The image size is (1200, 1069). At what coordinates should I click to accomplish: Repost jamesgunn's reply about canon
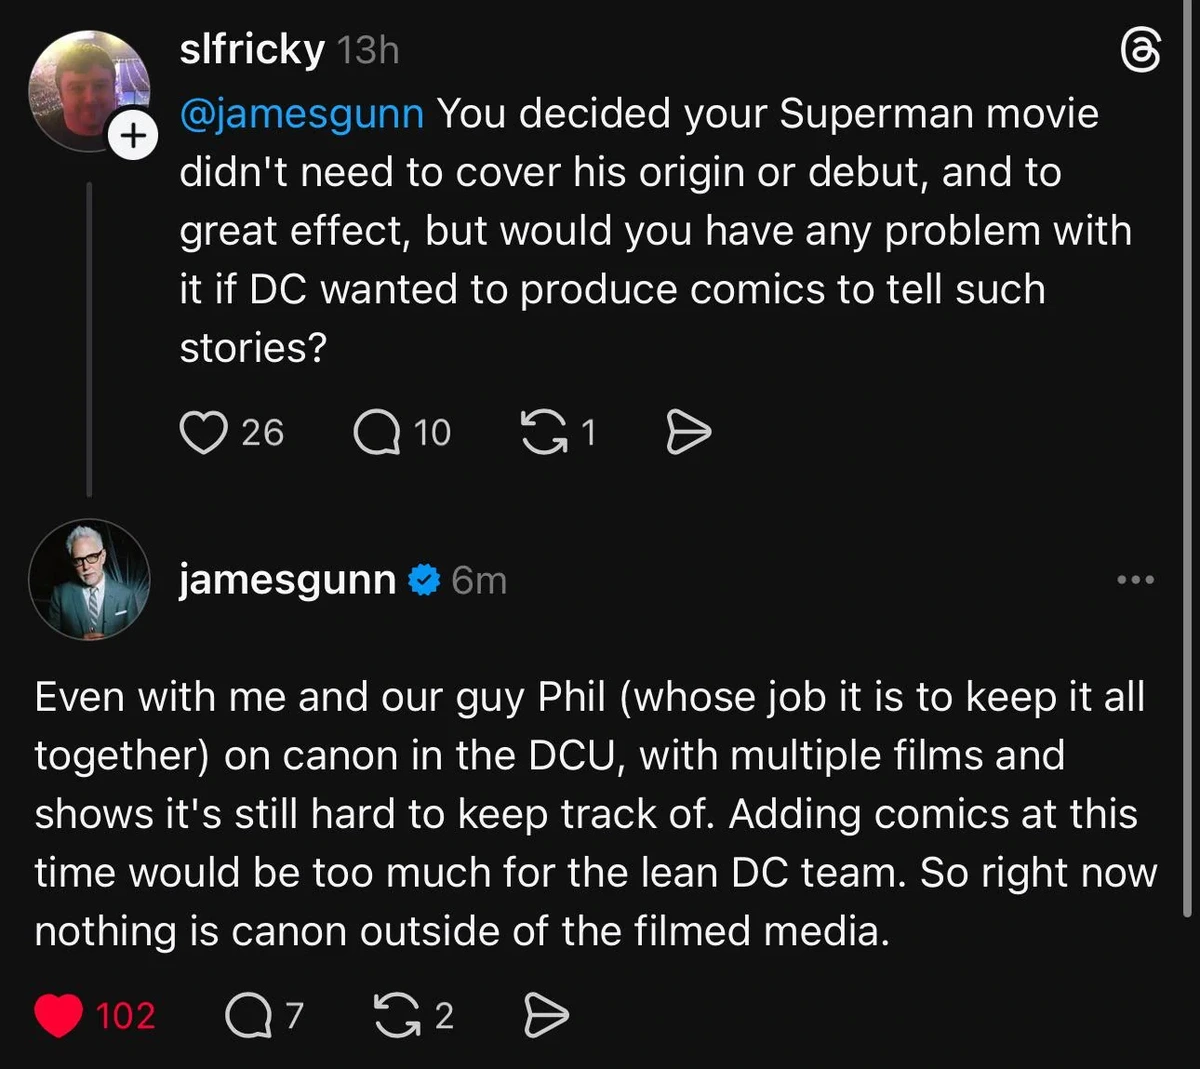tap(397, 1016)
